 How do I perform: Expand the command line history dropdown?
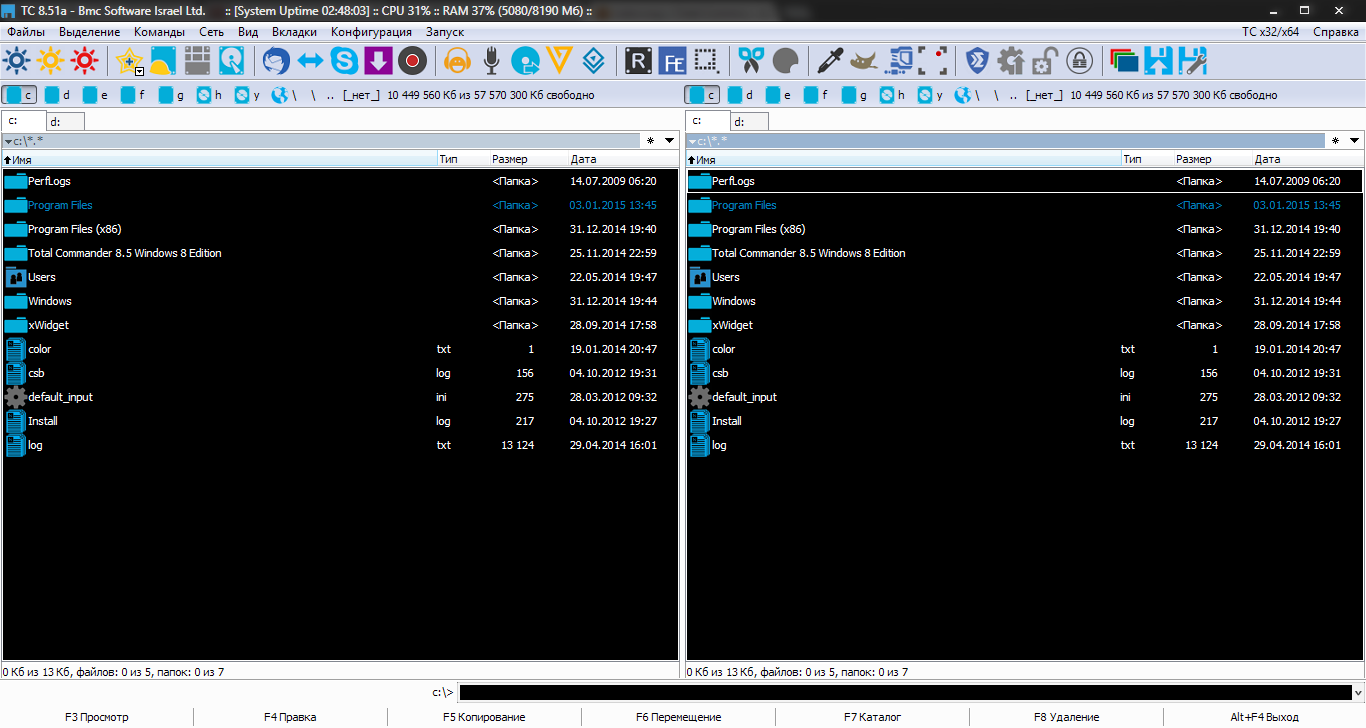(x=1356, y=692)
